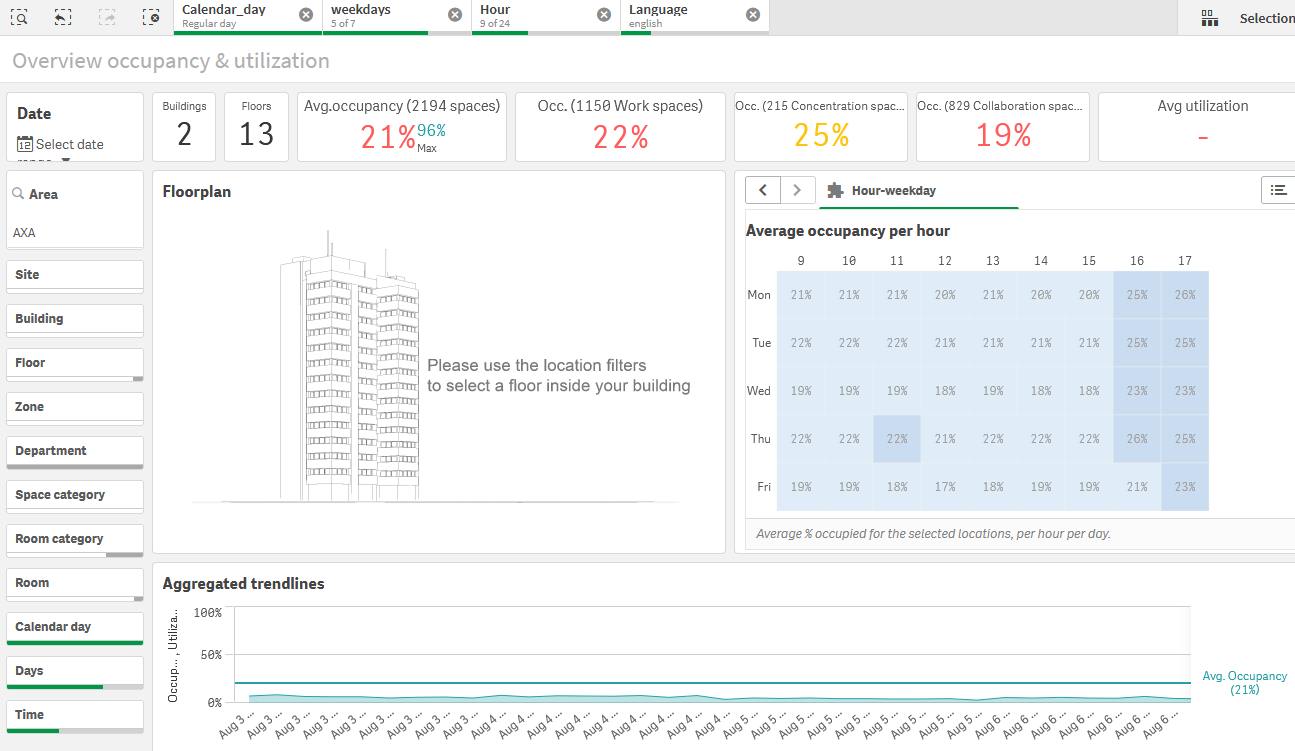Open the smart search tool

click(21, 17)
